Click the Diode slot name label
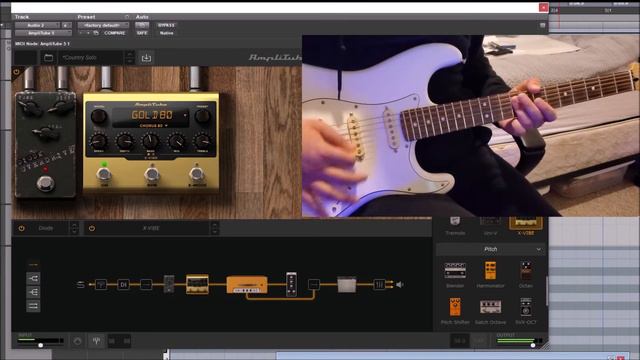 [x=46, y=229]
